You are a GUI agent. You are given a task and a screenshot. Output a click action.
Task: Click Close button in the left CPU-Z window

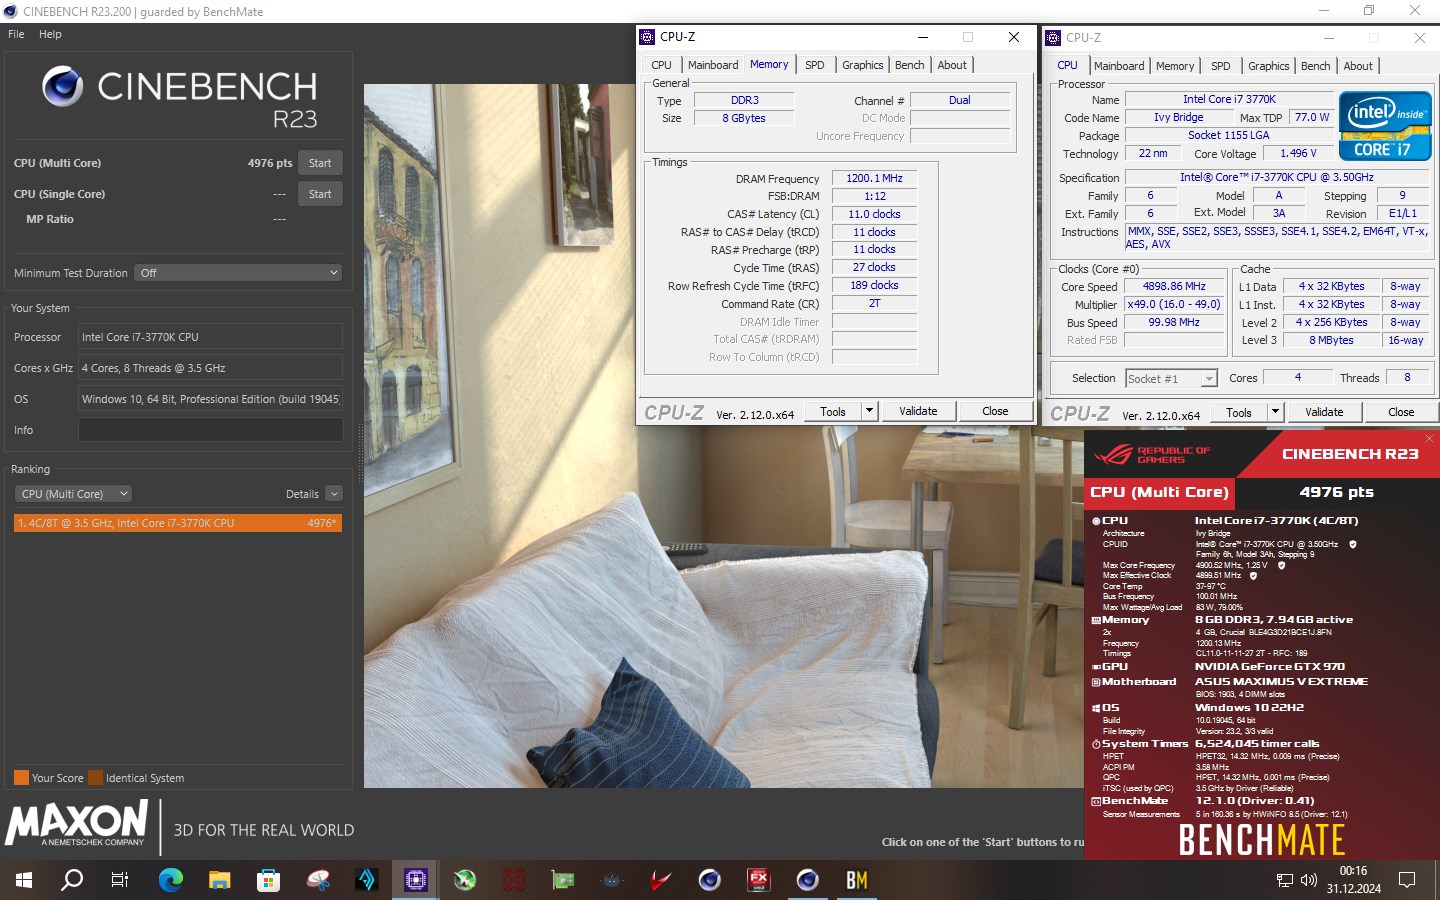pyautogui.click(x=995, y=411)
